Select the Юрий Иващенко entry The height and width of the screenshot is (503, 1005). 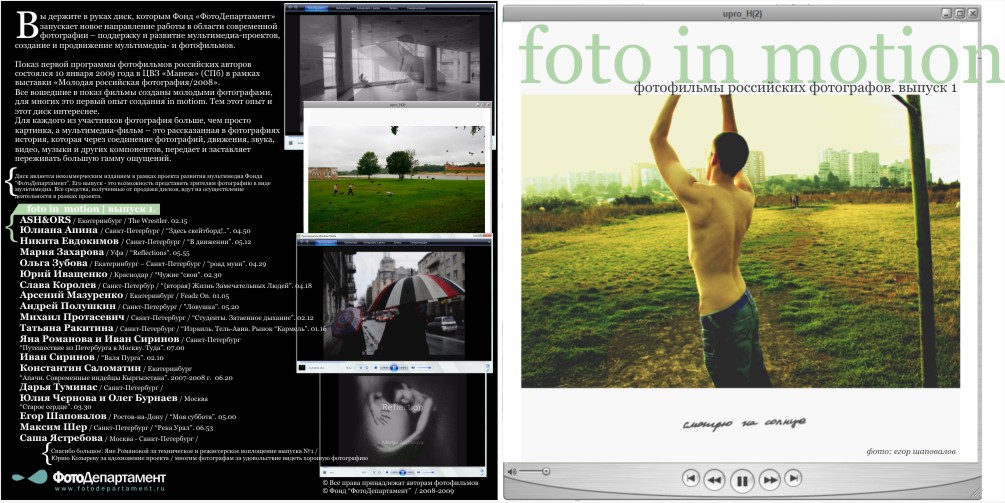122,274
